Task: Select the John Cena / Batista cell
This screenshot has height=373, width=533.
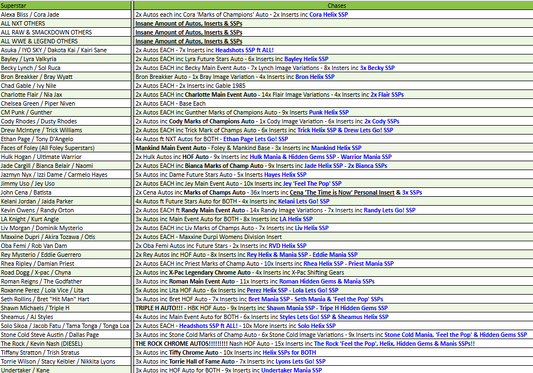Action: coord(65,192)
